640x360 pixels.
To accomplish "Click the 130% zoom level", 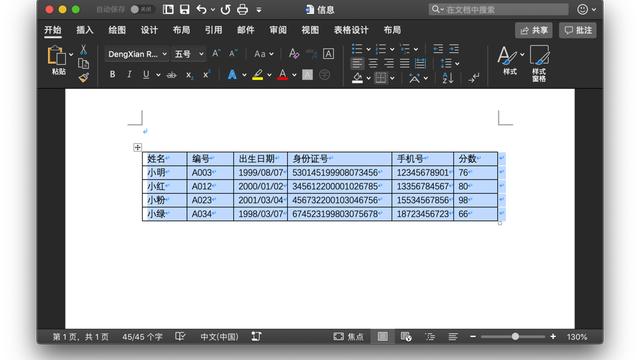I will click(x=577, y=337).
